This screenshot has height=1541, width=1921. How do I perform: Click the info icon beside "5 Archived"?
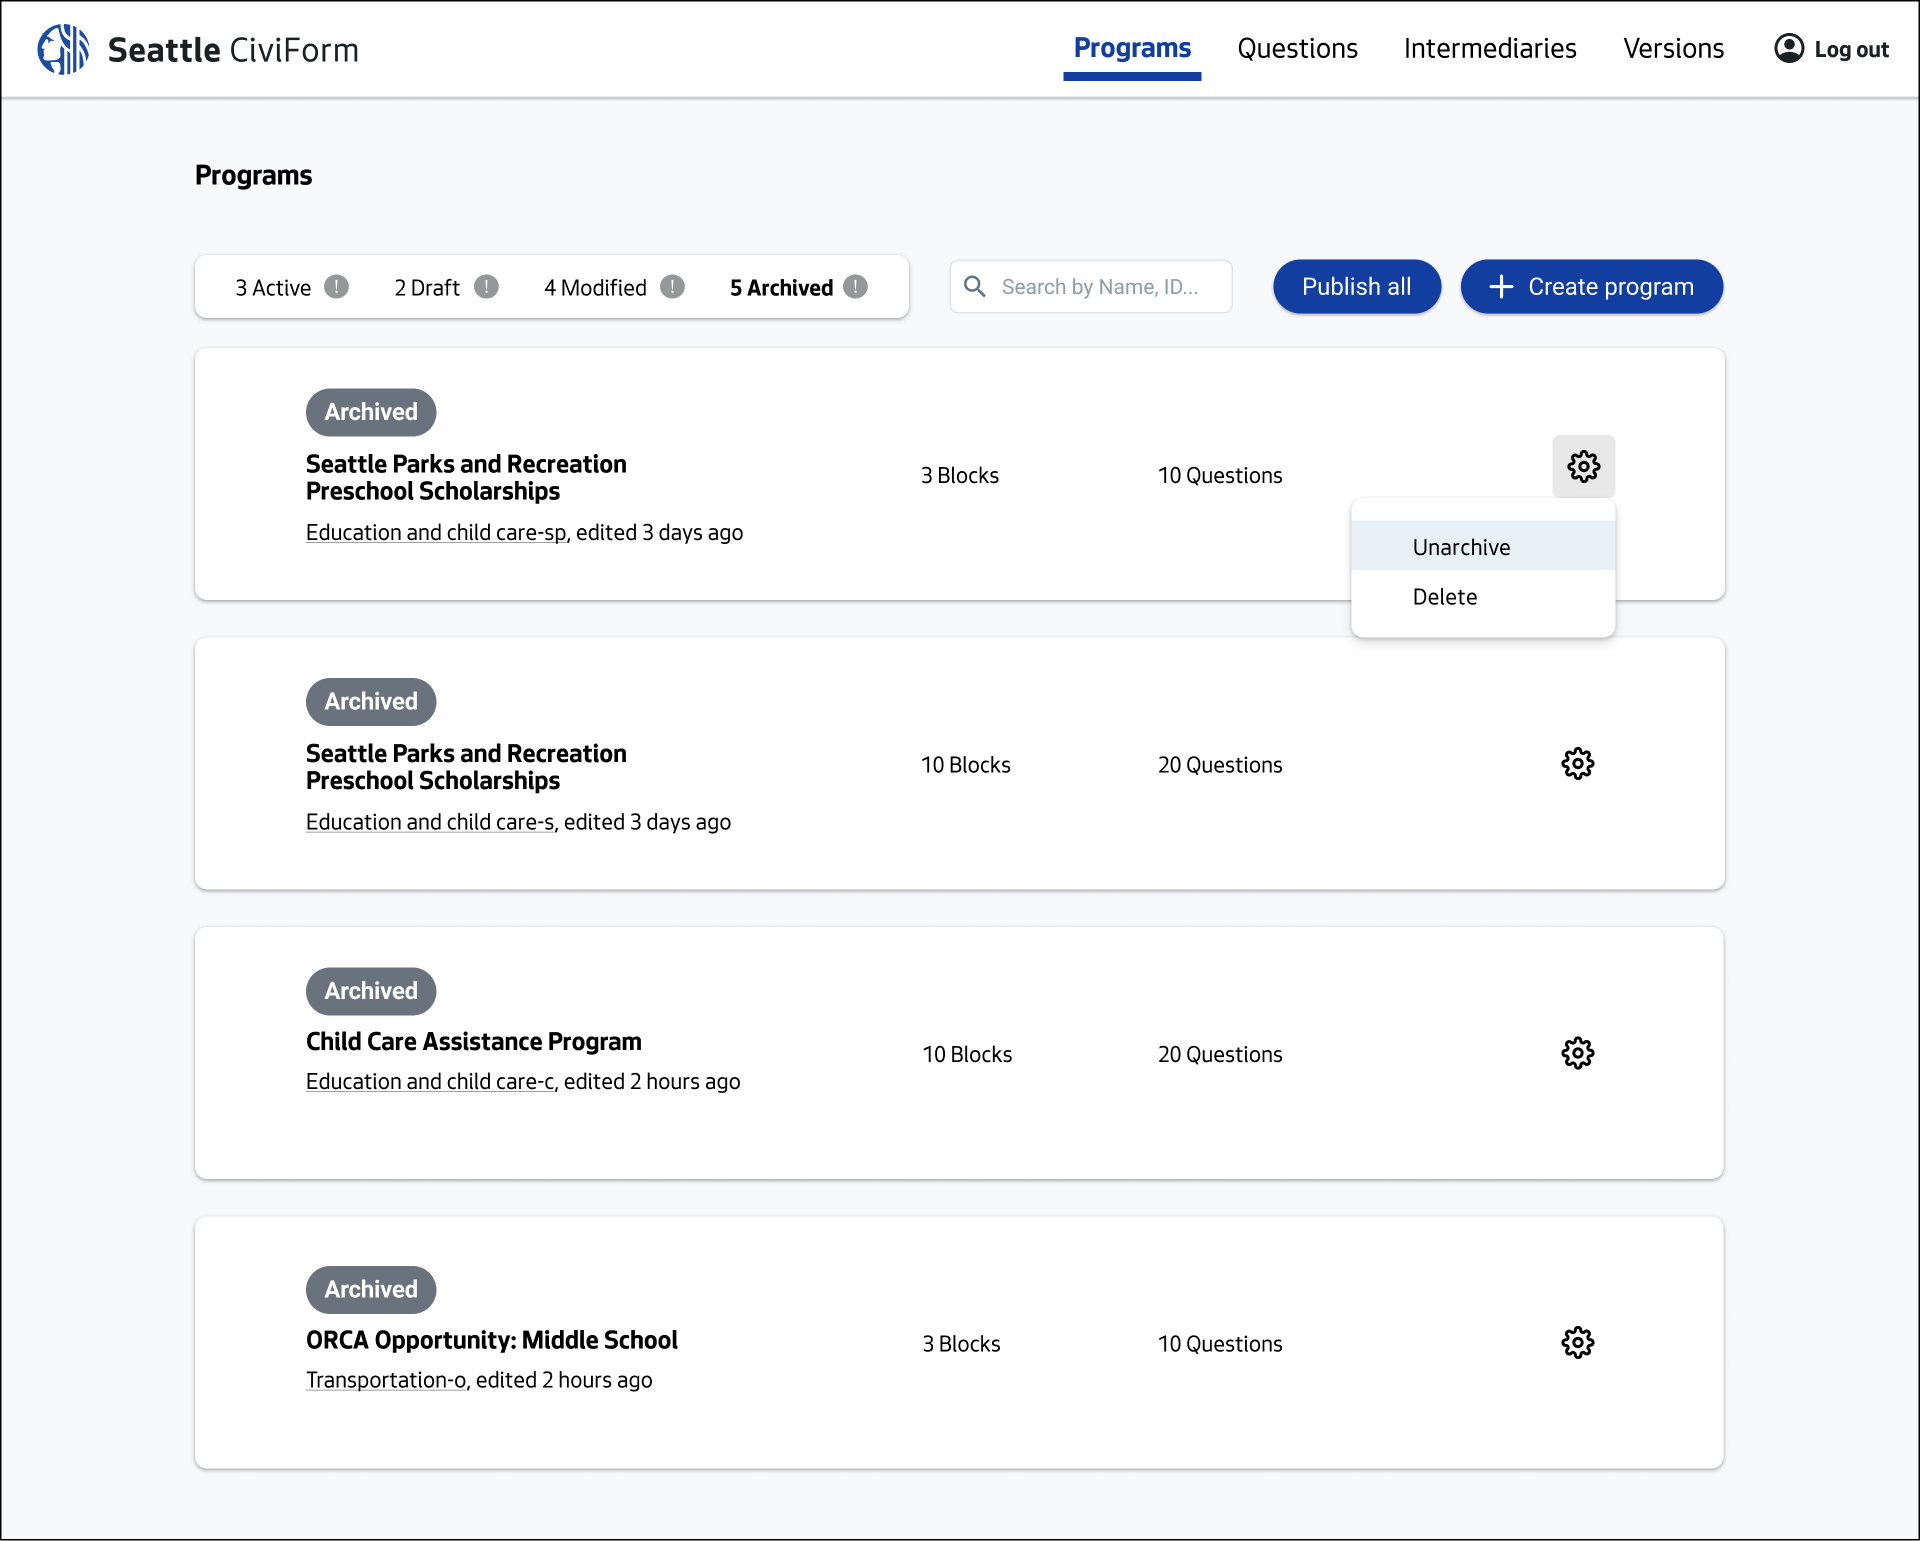pos(857,287)
